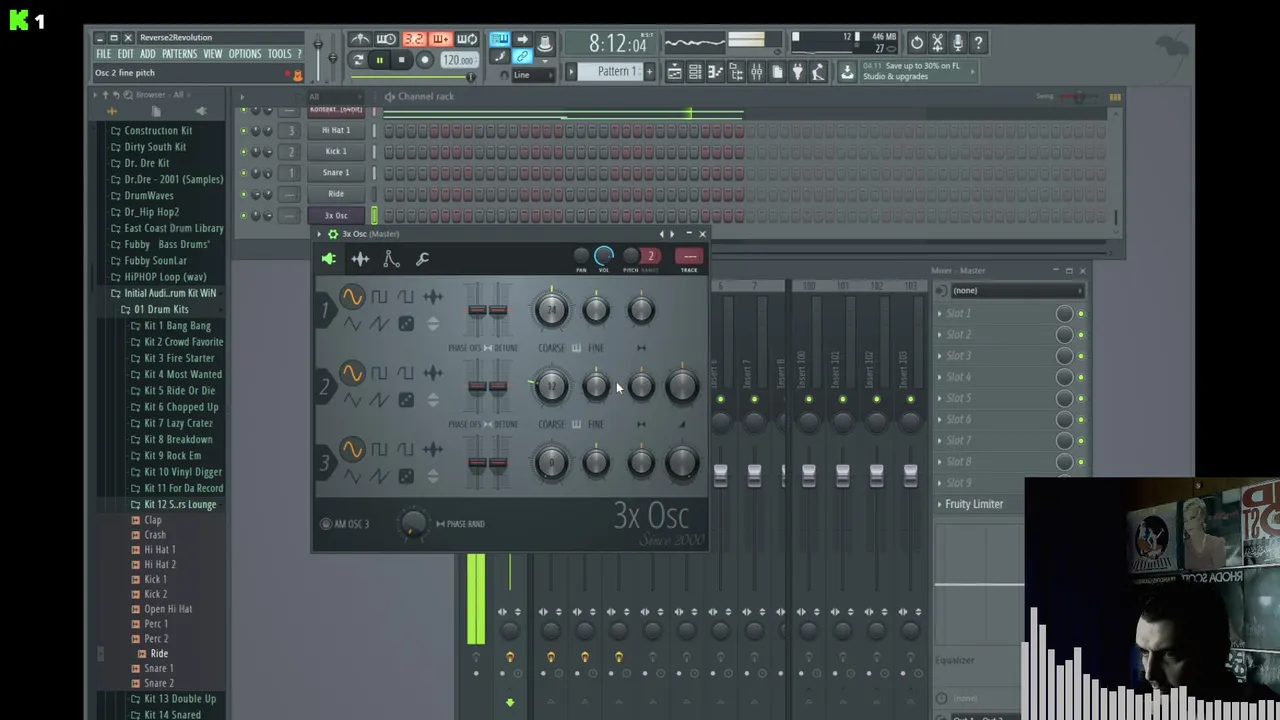Pause playback with the green pause button
Viewport: 1280px width, 720px height.
click(x=379, y=60)
